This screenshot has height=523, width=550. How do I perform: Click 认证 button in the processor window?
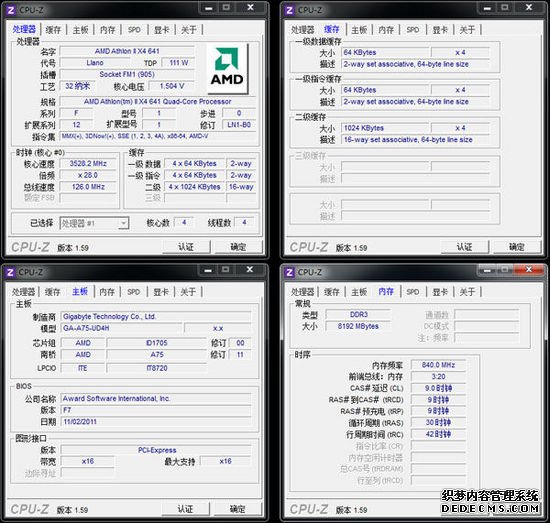pyautogui.click(x=186, y=247)
